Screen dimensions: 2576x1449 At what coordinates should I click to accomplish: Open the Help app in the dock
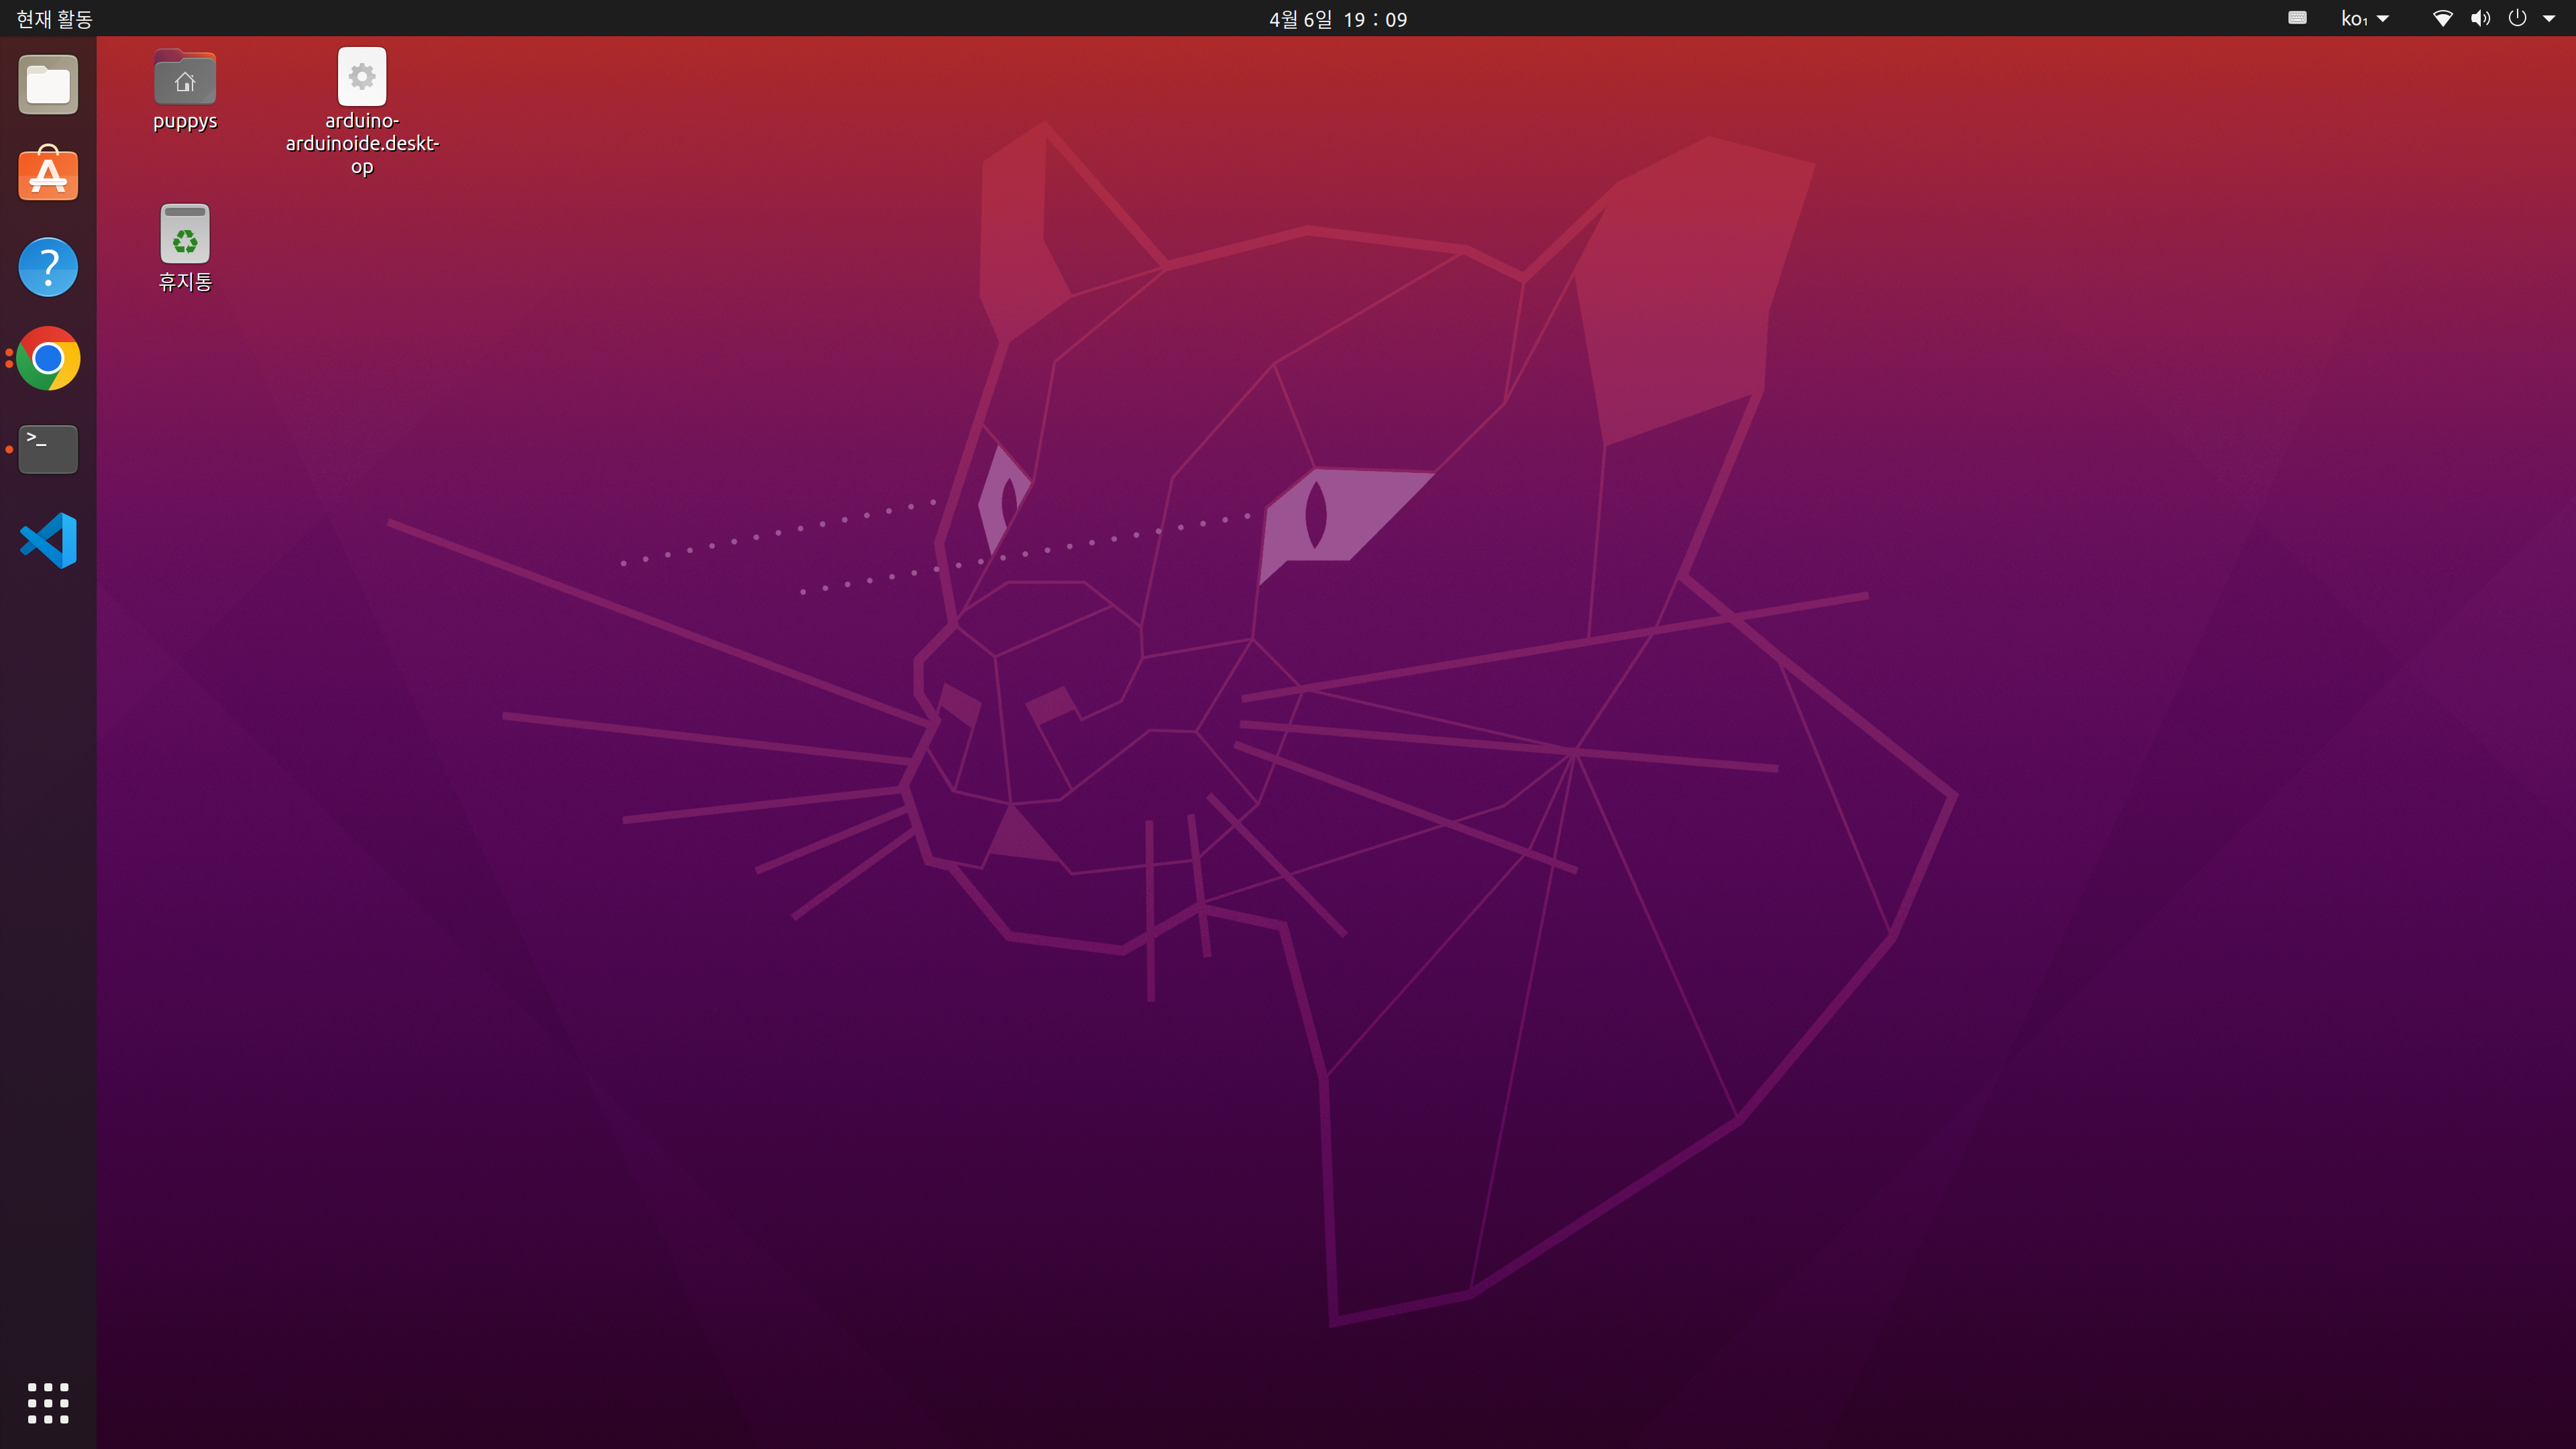coord(48,267)
